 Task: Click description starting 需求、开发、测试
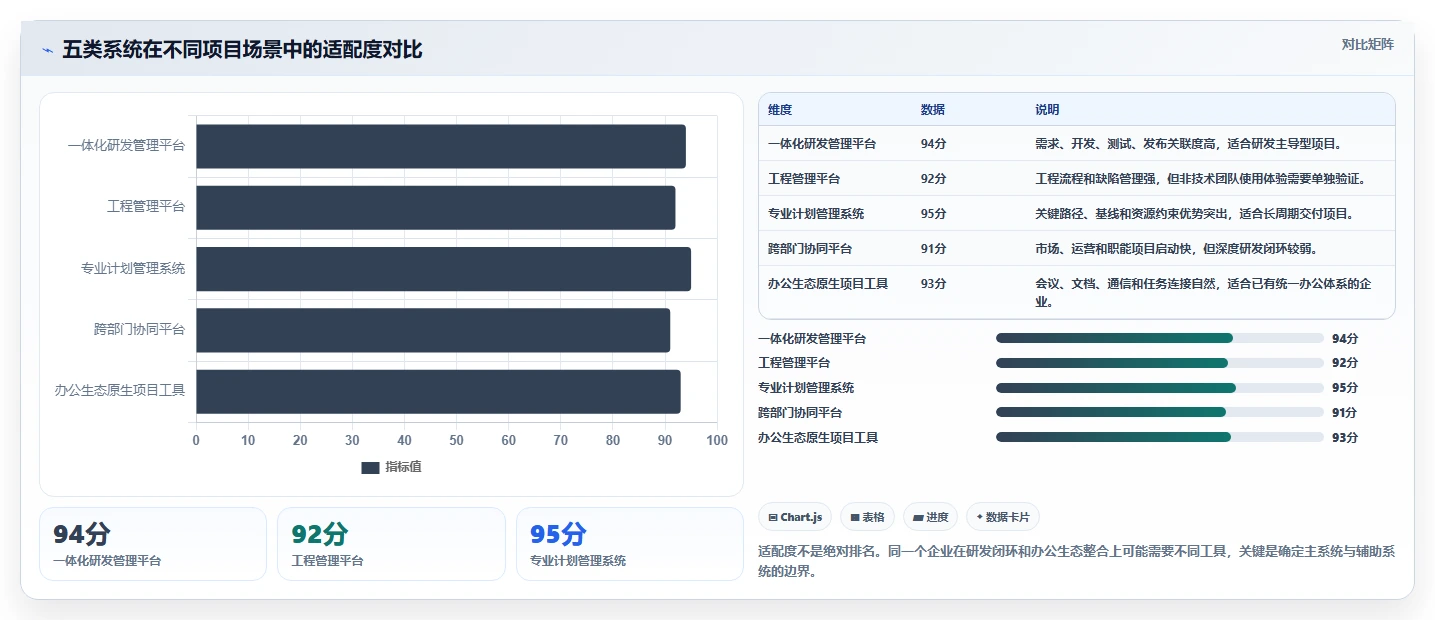pos(1188,144)
